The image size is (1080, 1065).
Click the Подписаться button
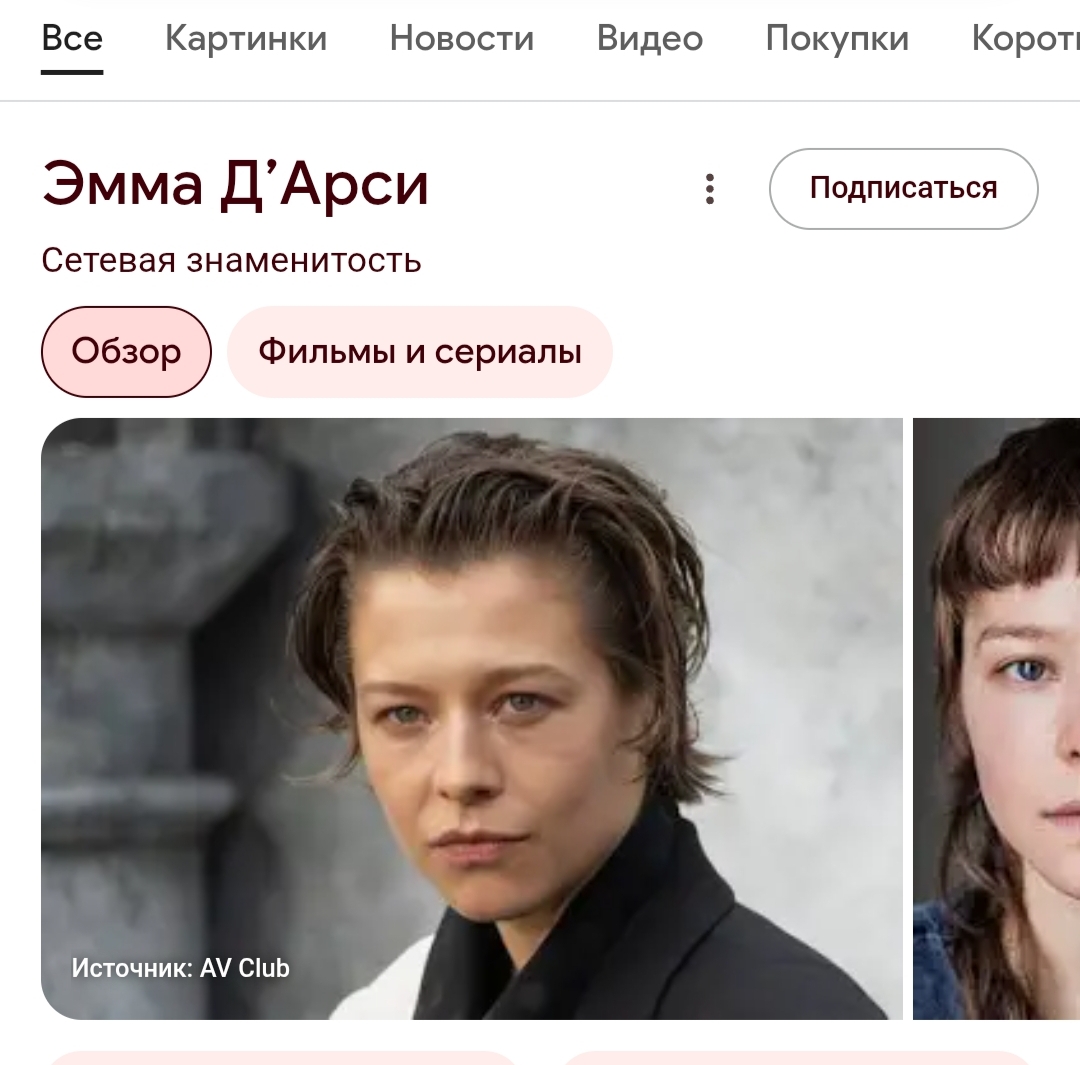pos(903,189)
